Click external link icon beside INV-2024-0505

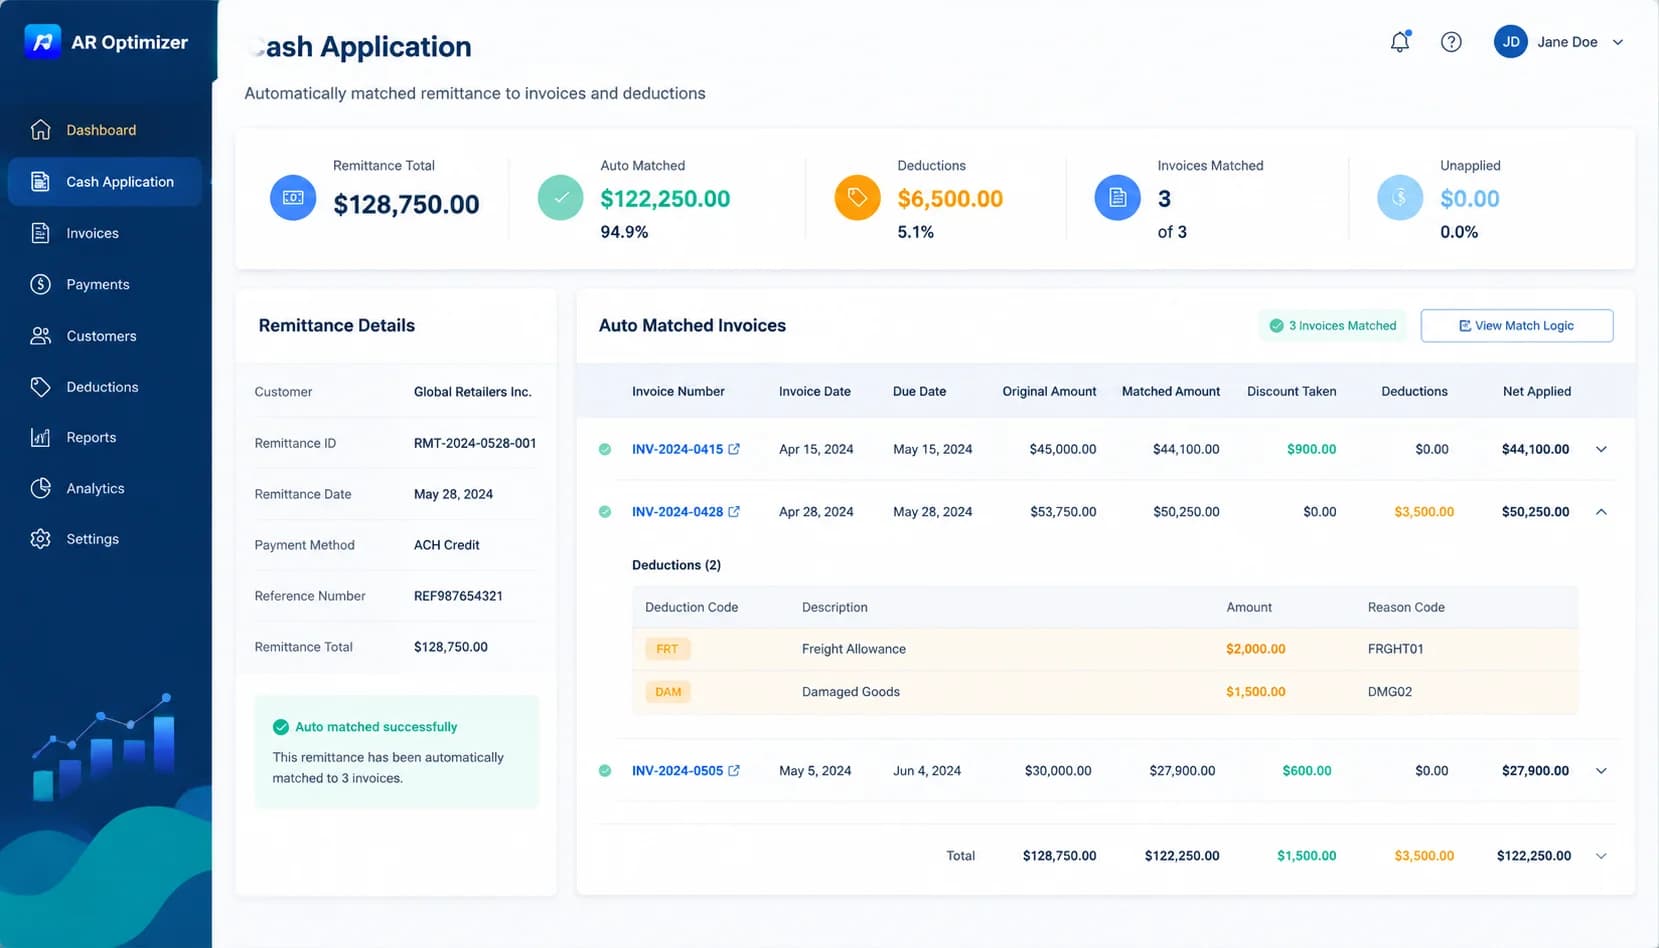[734, 771]
